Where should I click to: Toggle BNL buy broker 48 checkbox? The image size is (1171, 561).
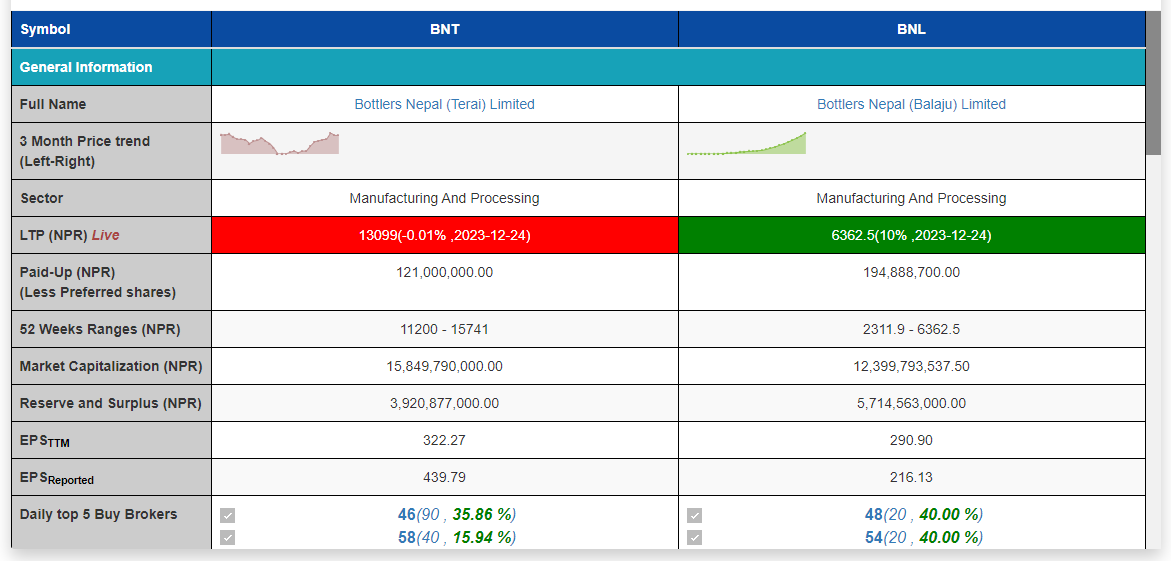[695, 515]
